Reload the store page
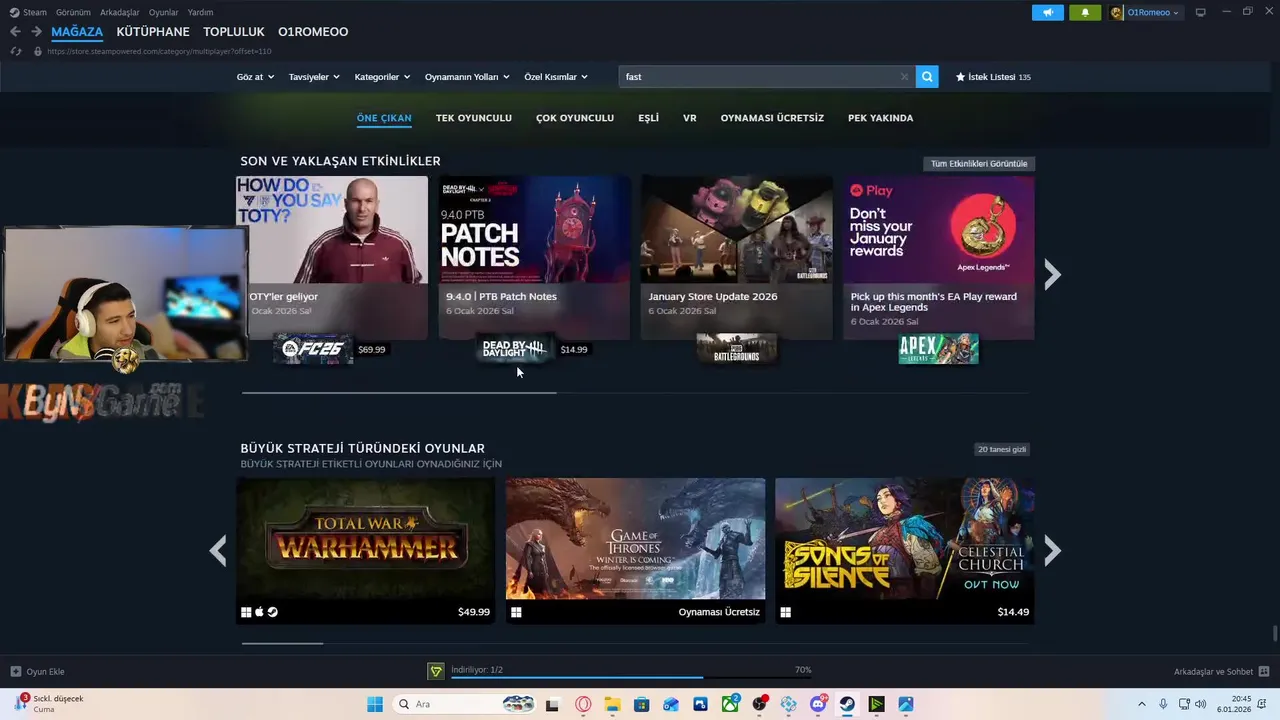This screenshot has width=1280, height=720. 15,51
